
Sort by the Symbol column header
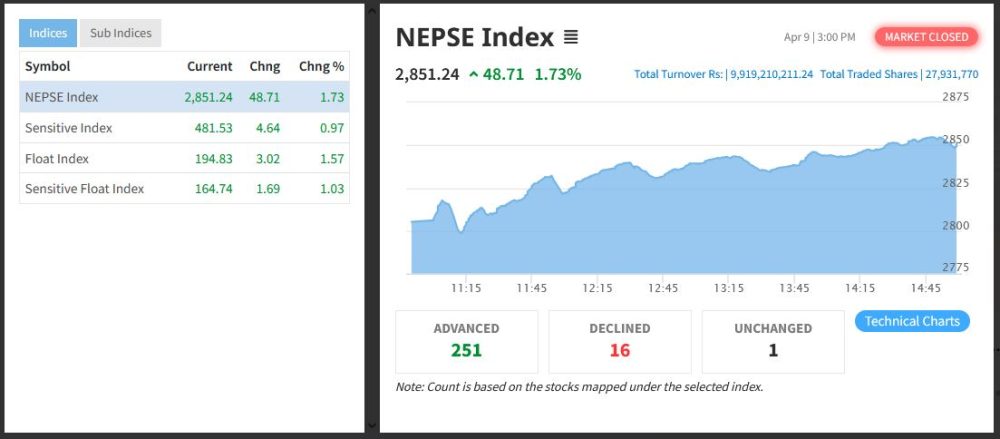pyautogui.click(x=48, y=66)
